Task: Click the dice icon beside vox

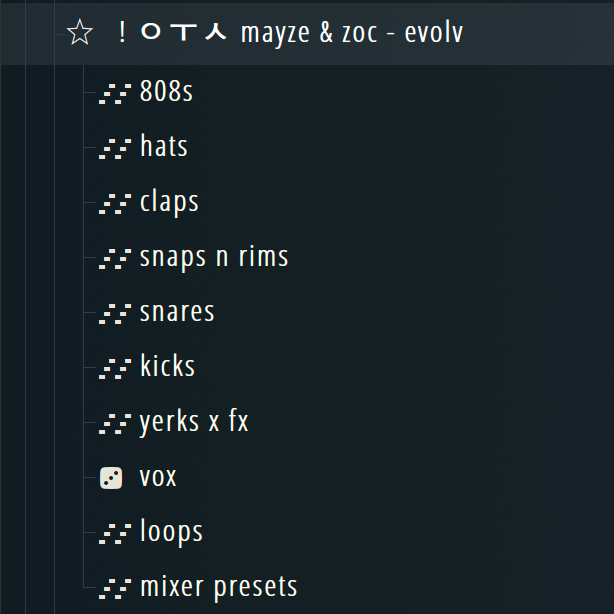Action: (111, 478)
